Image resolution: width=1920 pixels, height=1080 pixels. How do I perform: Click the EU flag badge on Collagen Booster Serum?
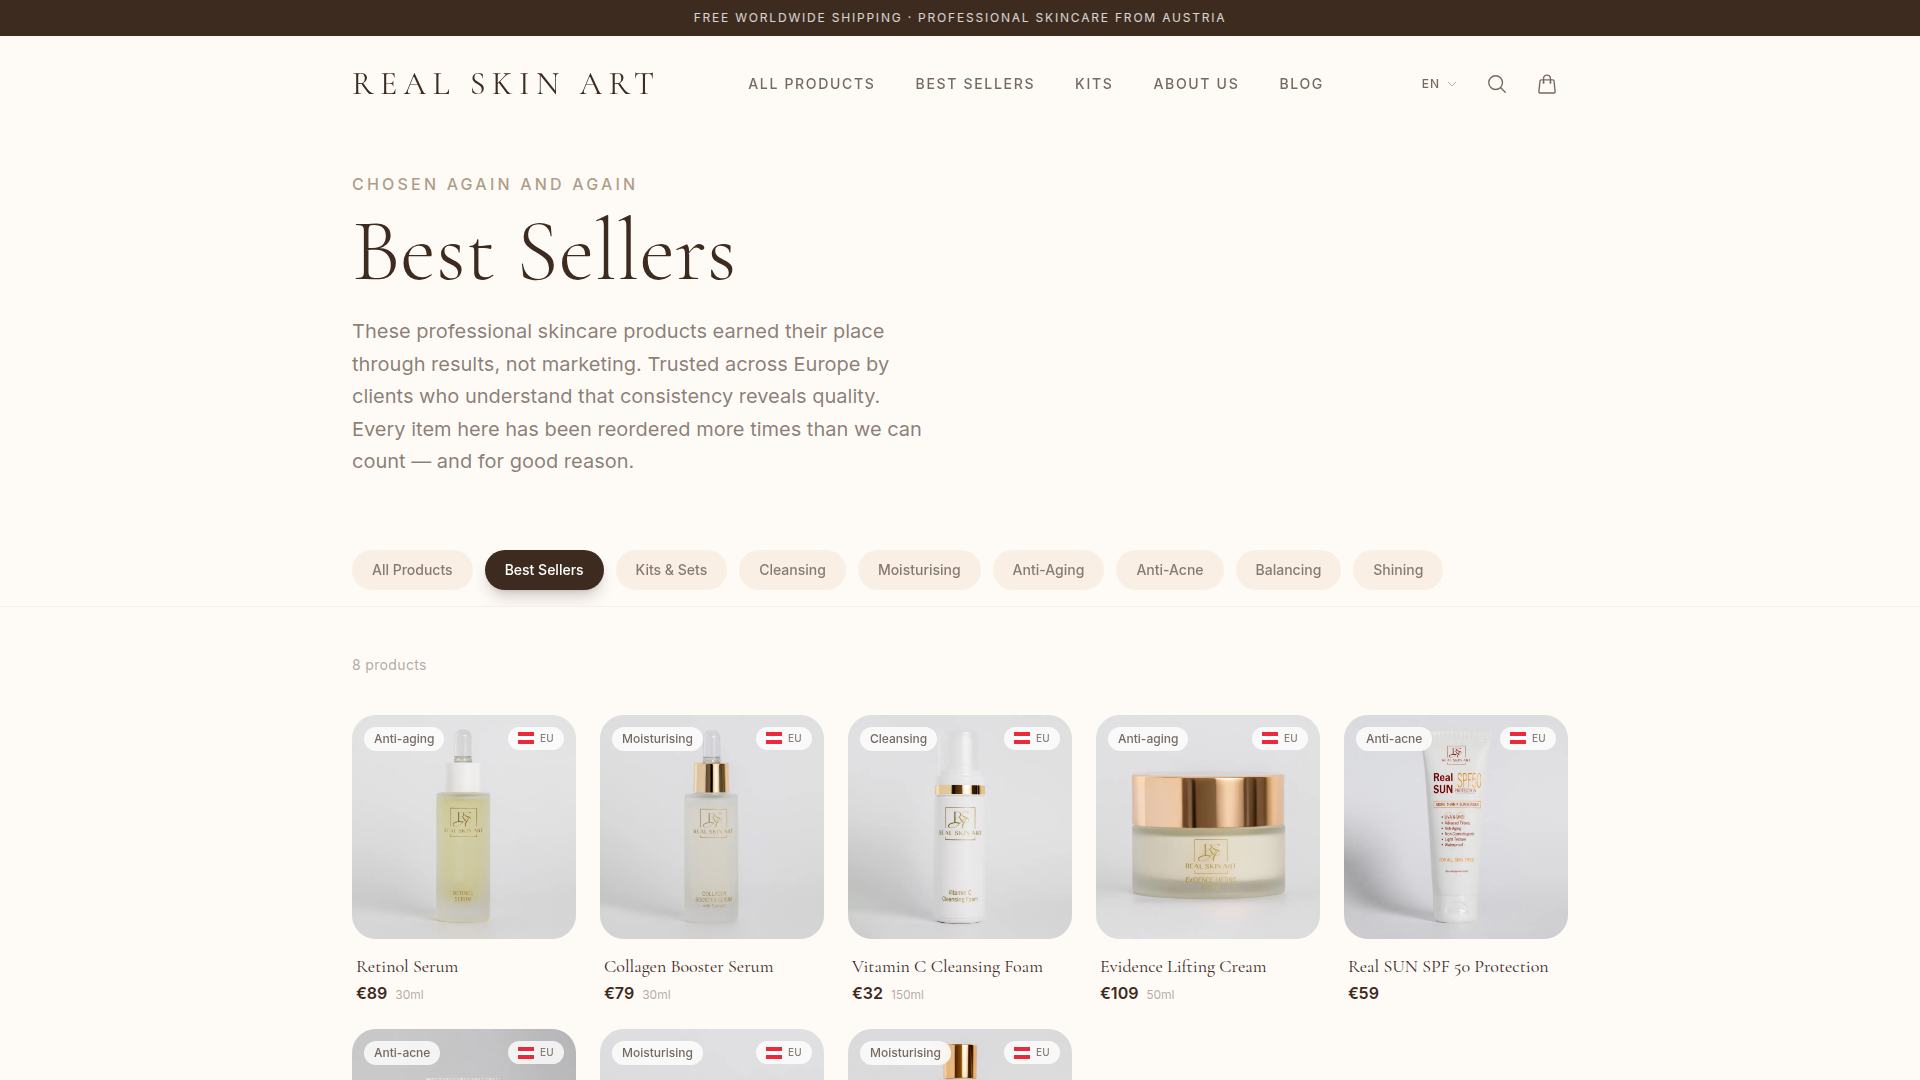[784, 738]
